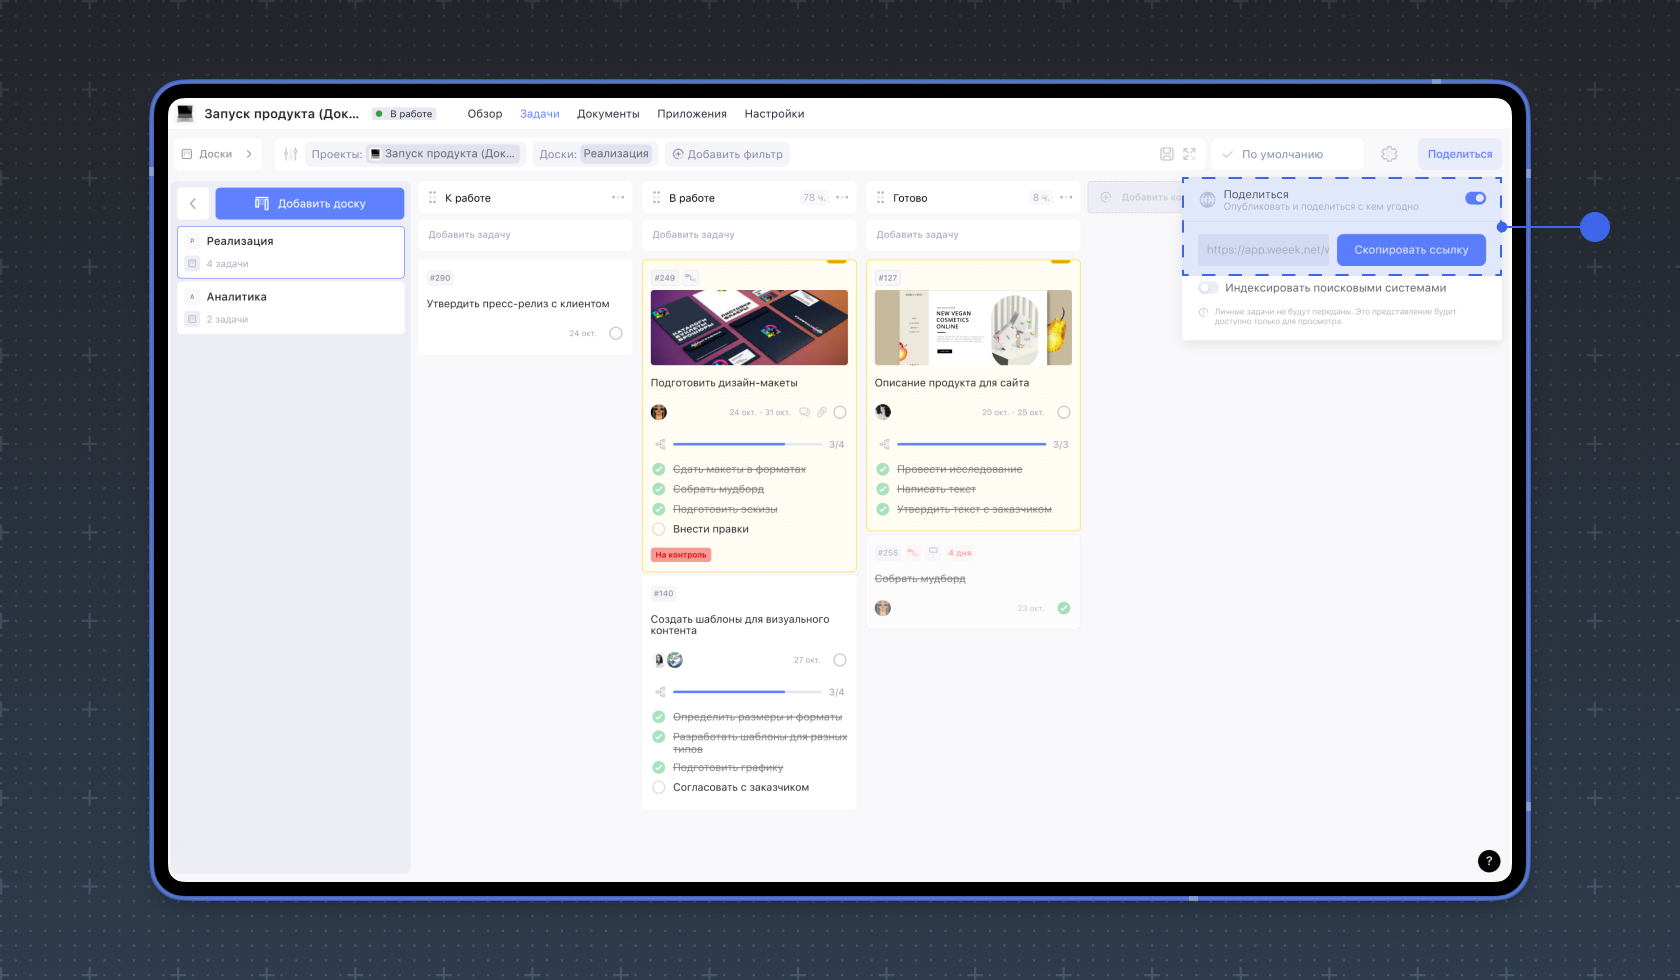Click the subtasks icon on task #249
Image resolution: width=1680 pixels, height=980 pixels.
[660, 444]
